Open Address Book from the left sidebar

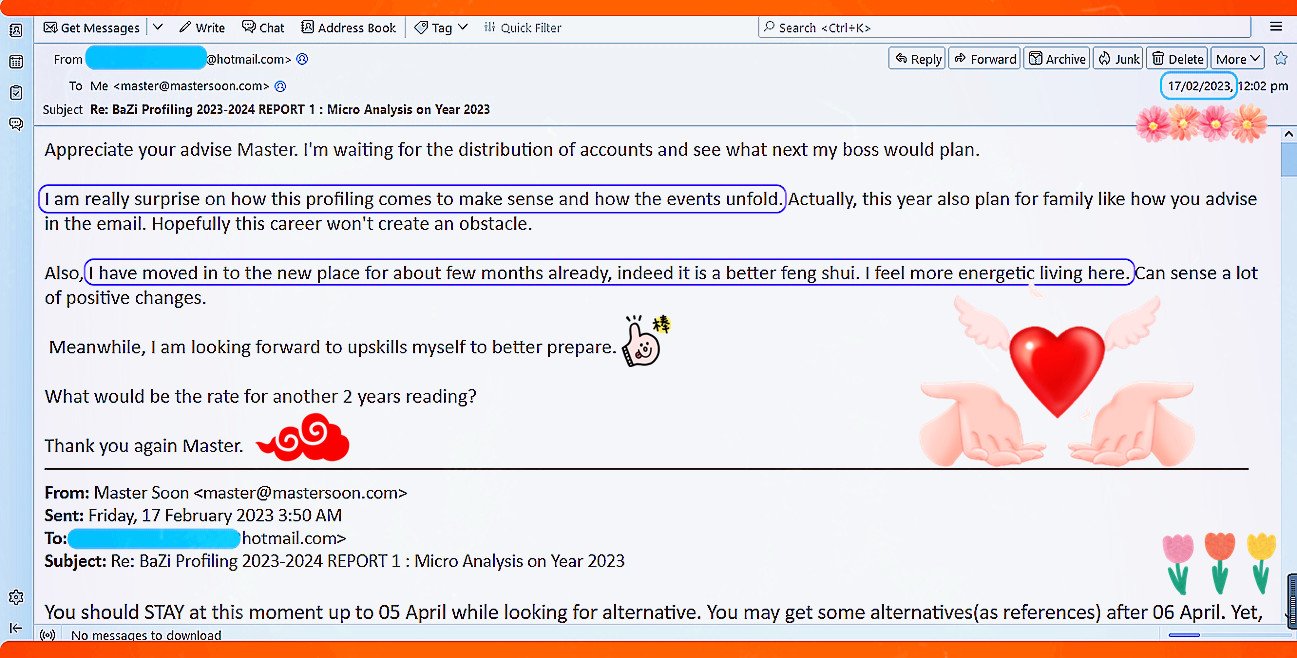pyautogui.click(x=15, y=30)
